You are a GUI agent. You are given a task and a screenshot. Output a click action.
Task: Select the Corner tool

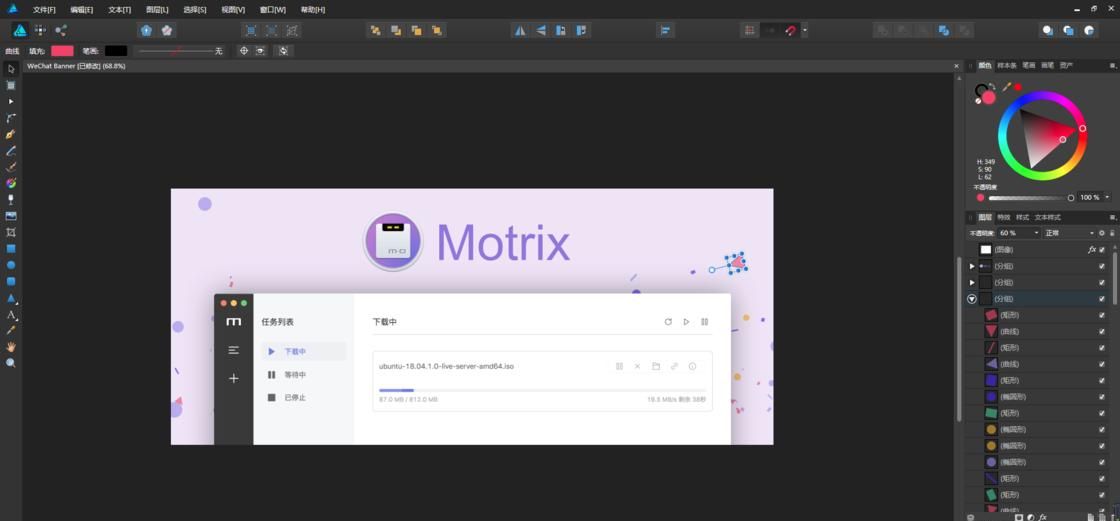(11, 118)
